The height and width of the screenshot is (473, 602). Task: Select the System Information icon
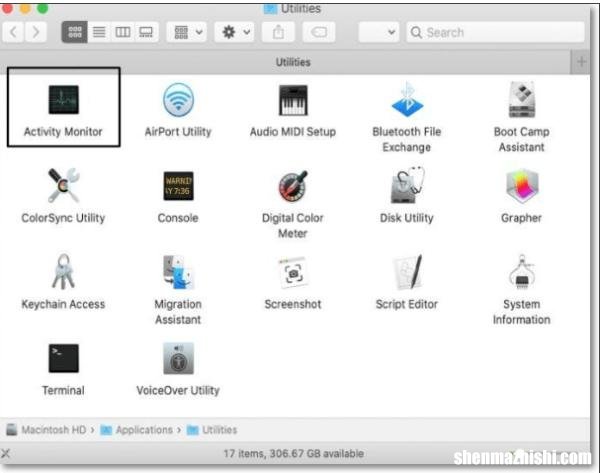pos(521,272)
